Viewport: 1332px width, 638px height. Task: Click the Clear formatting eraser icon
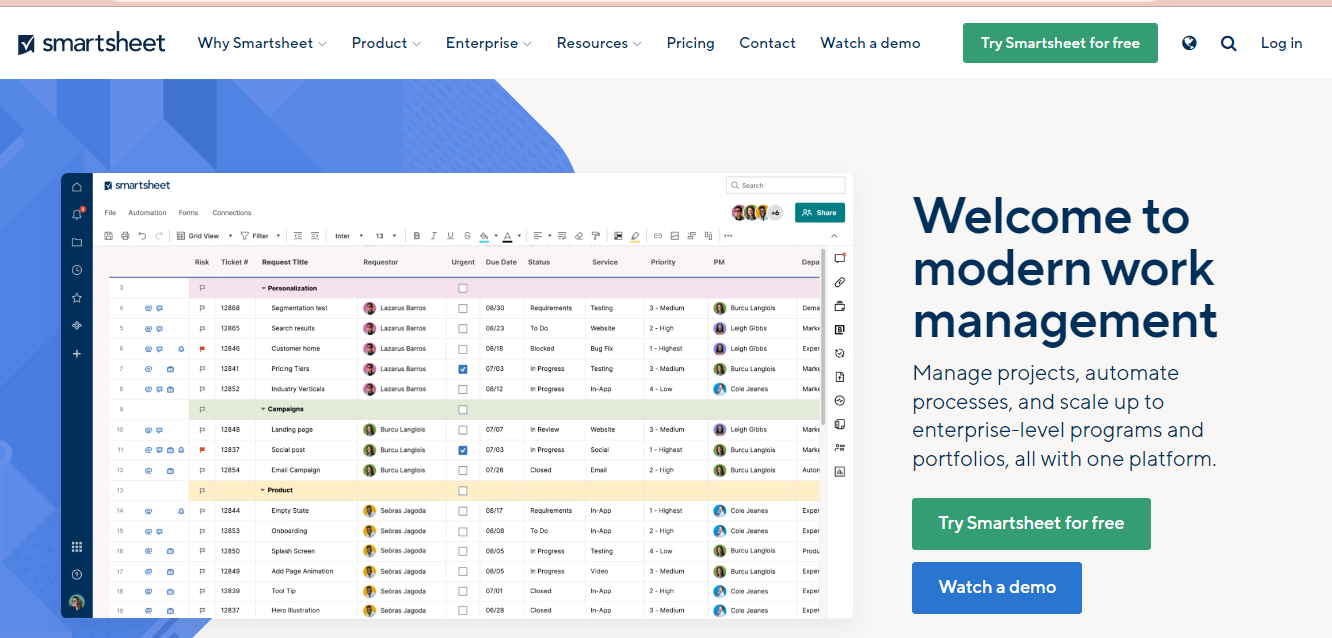click(x=579, y=236)
